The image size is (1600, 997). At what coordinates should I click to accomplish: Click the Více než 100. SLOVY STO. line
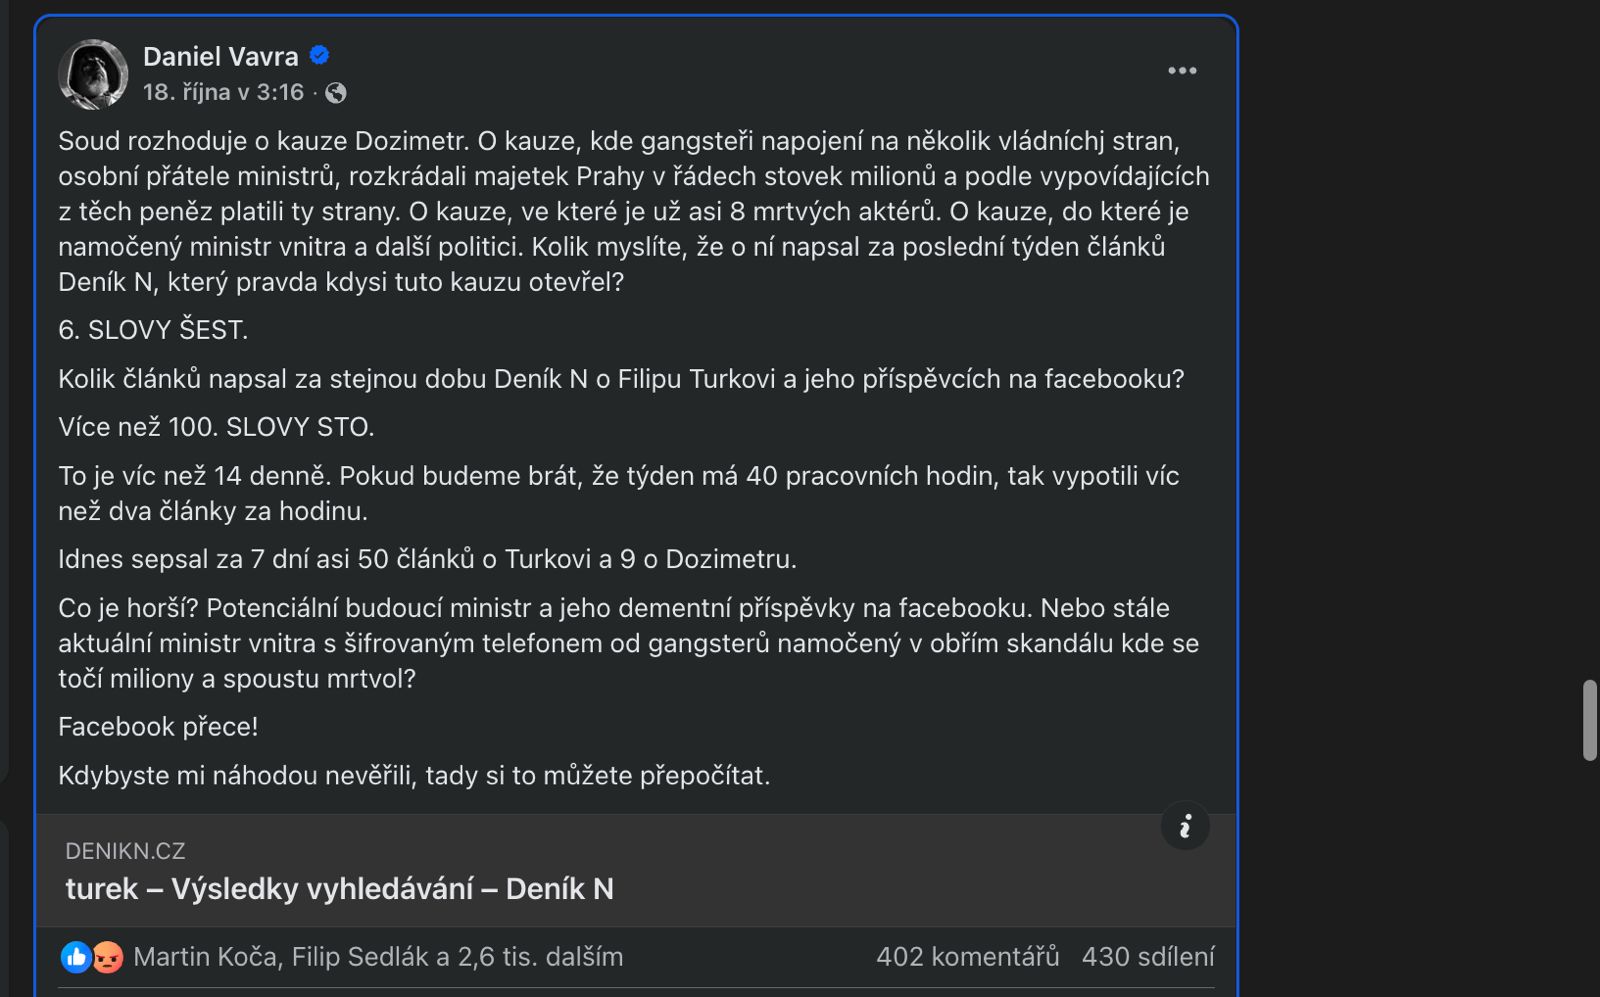coord(216,427)
